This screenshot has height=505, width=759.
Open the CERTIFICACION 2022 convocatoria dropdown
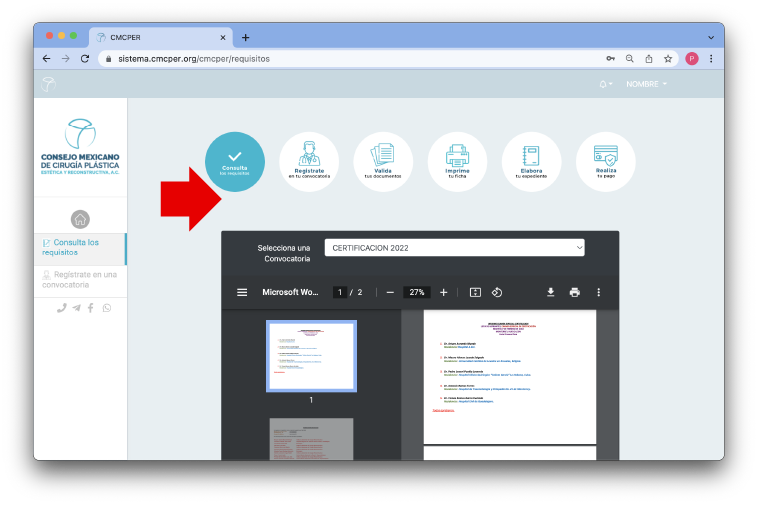point(455,248)
